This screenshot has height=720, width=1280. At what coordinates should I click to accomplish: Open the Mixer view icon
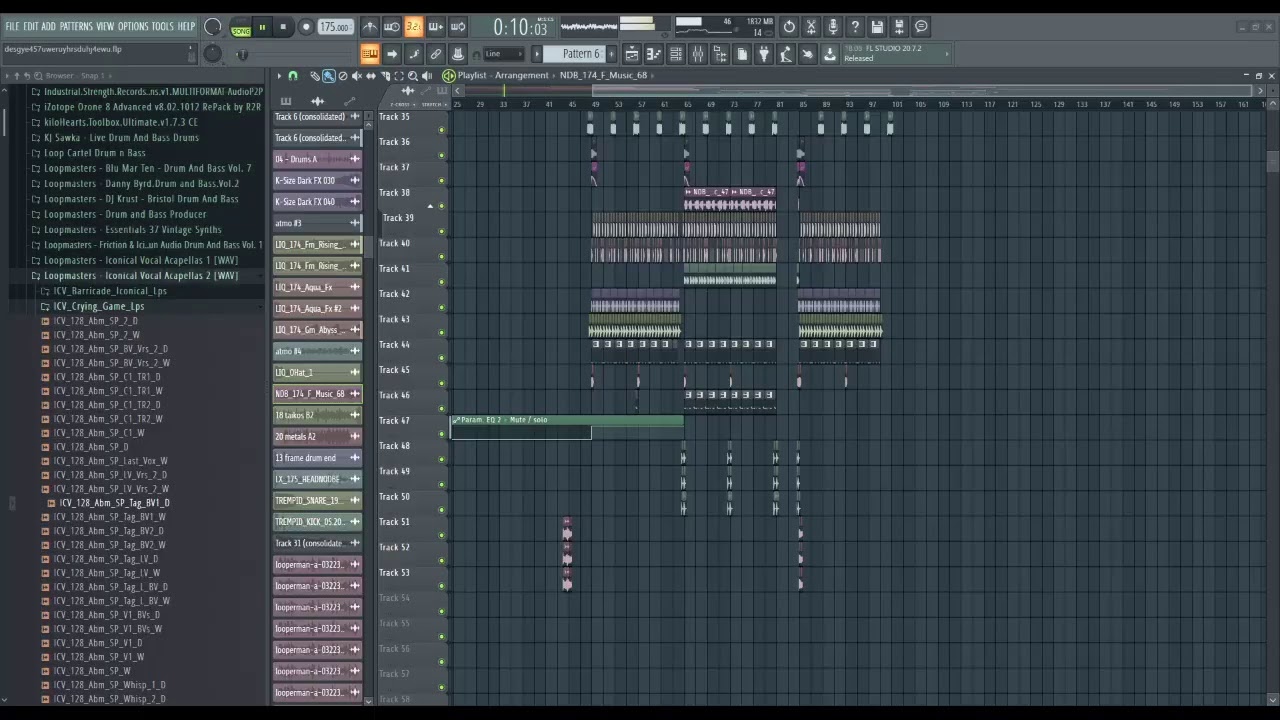tap(698, 54)
